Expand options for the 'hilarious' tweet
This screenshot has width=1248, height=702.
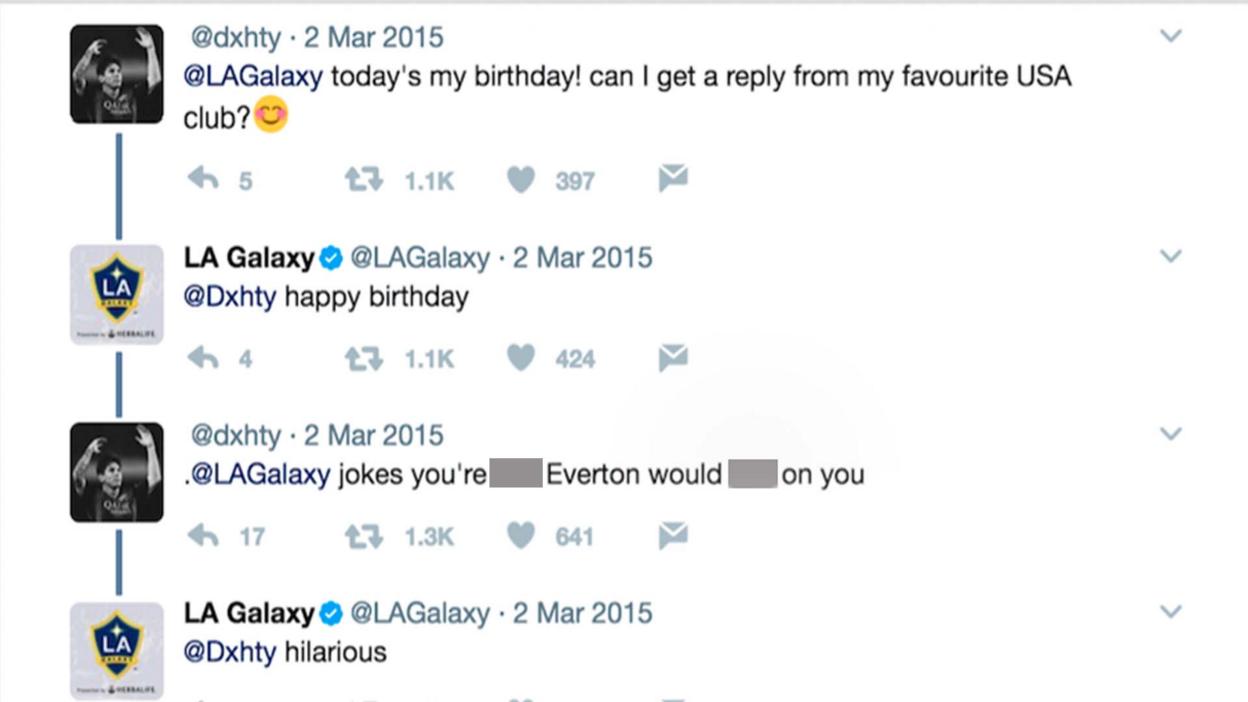pyautogui.click(x=1170, y=611)
